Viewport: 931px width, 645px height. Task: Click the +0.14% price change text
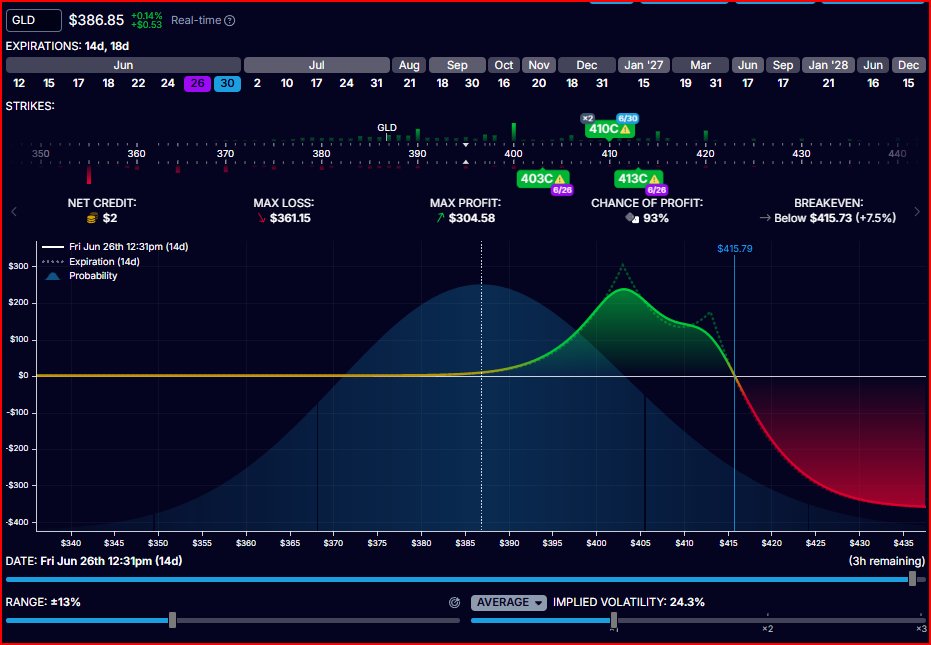point(147,15)
